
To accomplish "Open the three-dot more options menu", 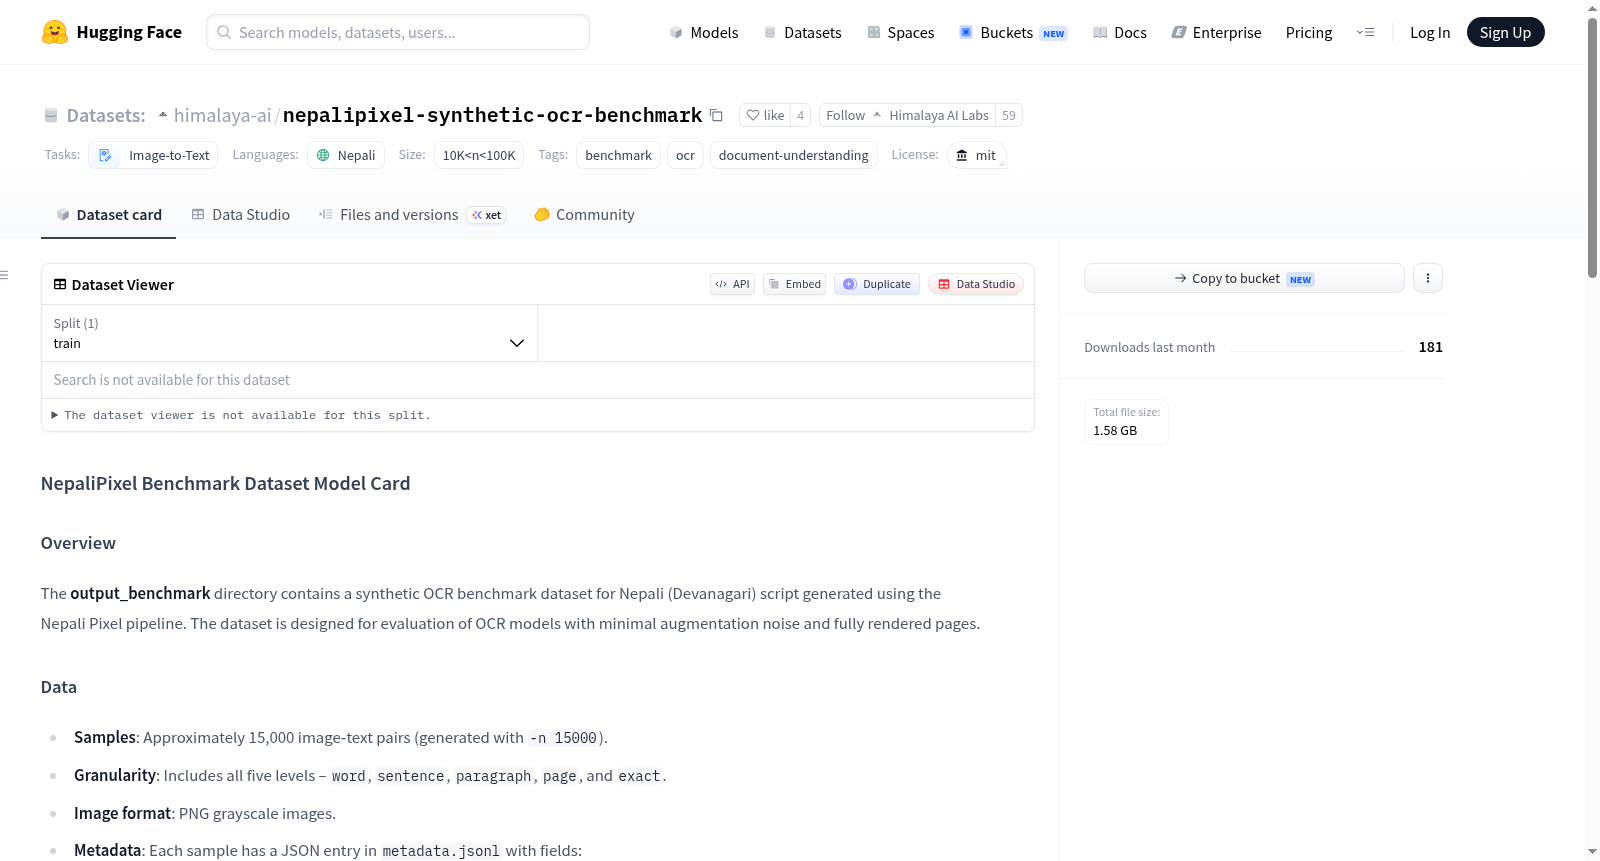I will click(1427, 278).
